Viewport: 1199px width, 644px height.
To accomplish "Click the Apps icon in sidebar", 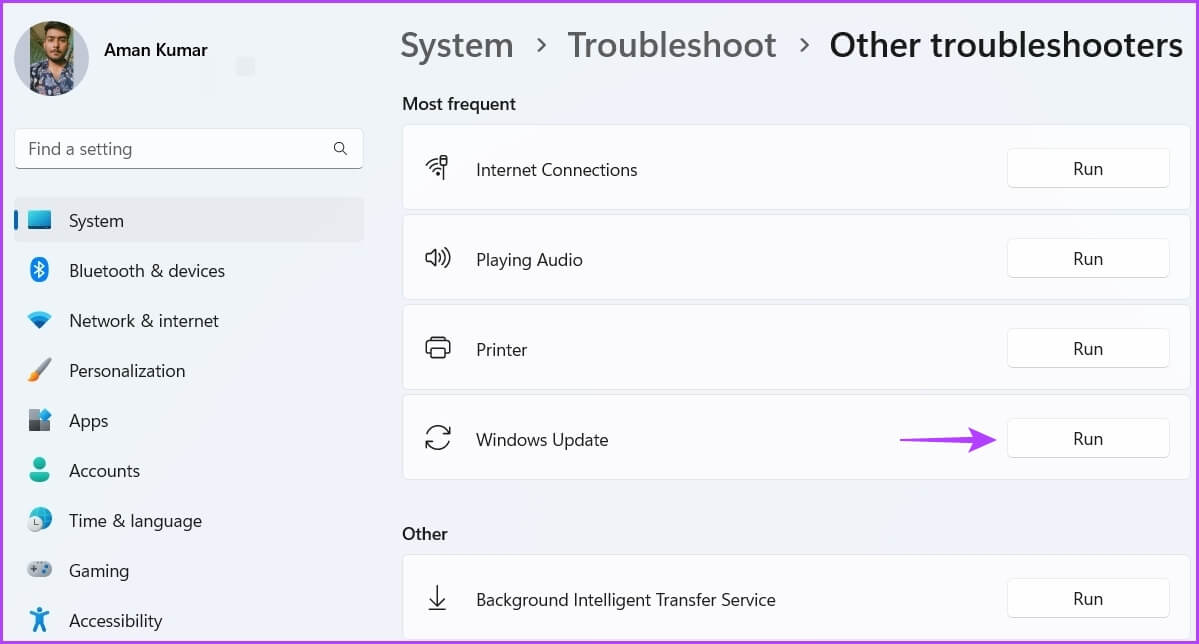I will click(x=40, y=420).
